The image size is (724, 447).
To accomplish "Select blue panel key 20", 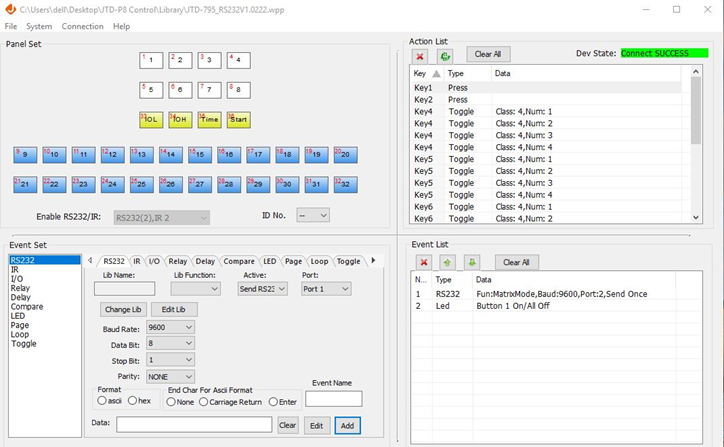I will [345, 155].
